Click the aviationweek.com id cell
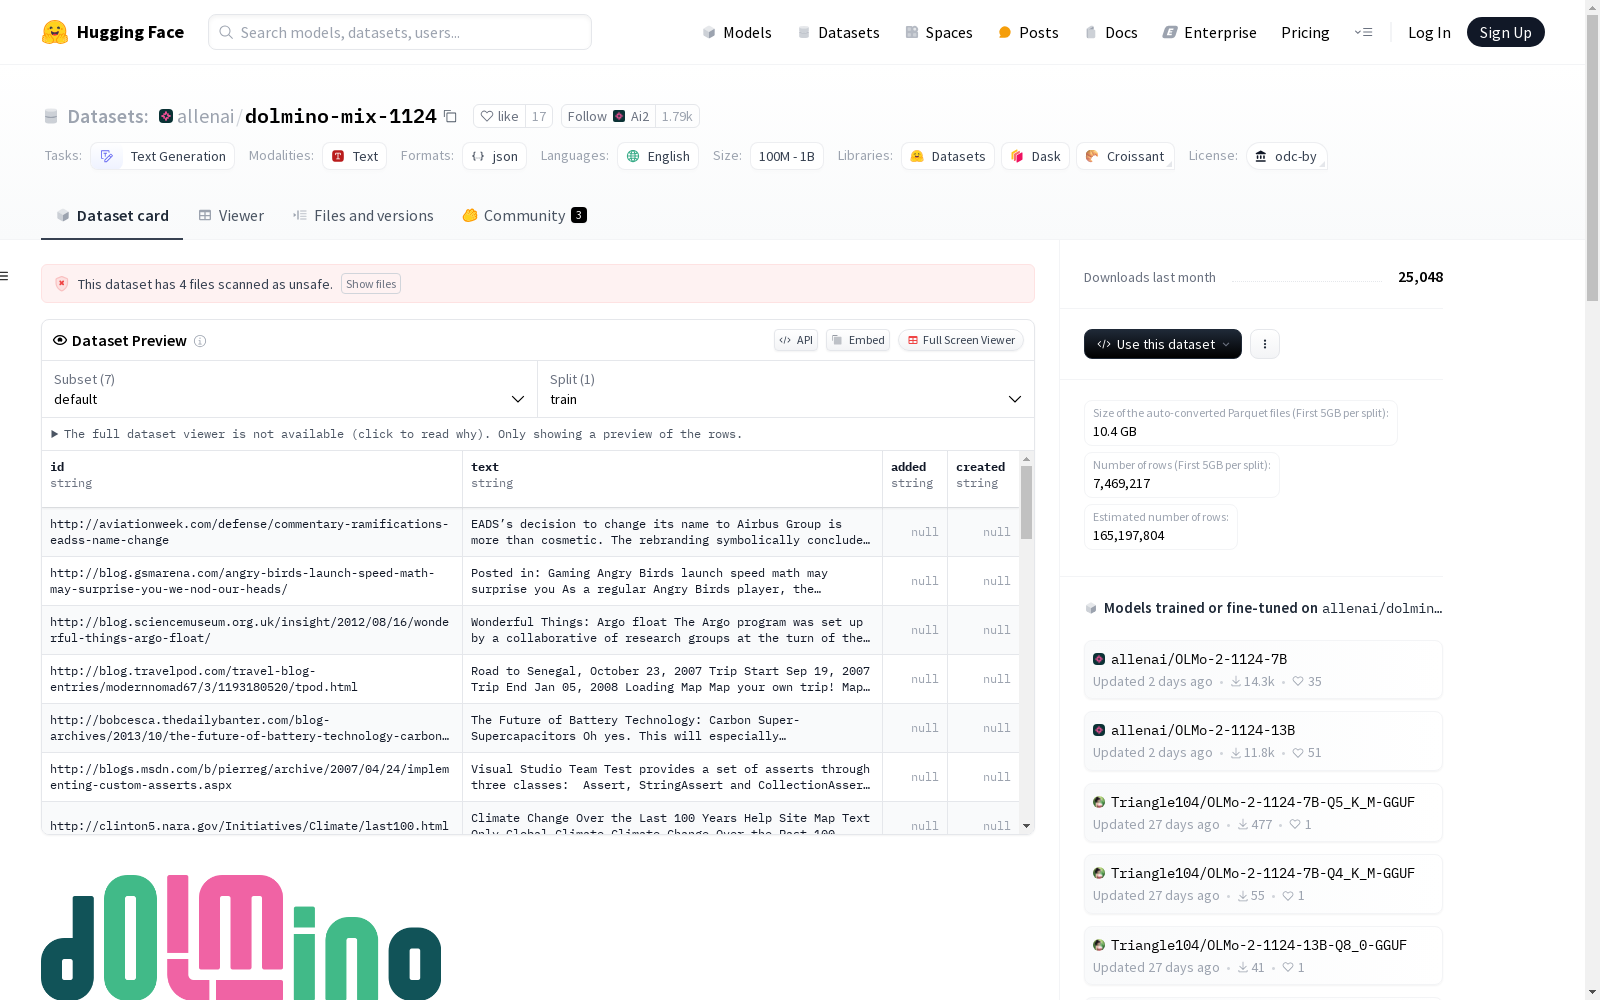The width and height of the screenshot is (1600, 1000). pos(252,532)
